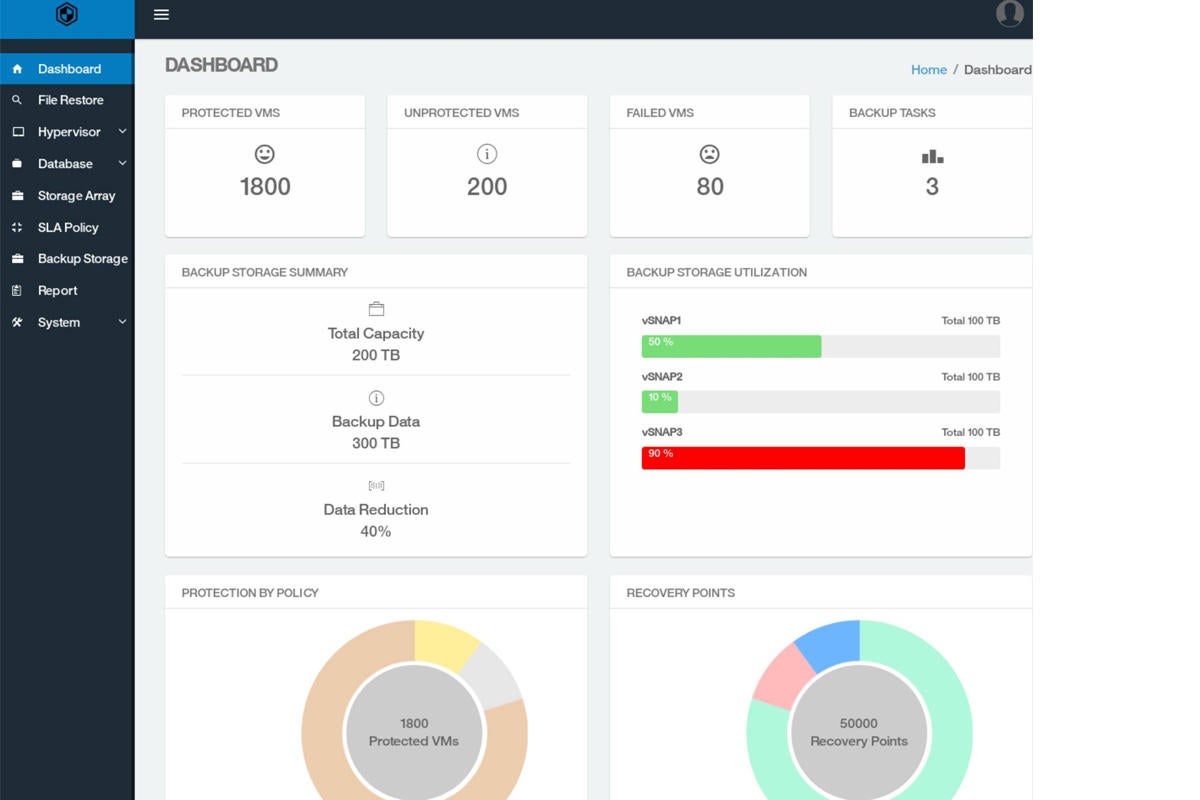Click the Database icon in sidebar

tap(17, 164)
